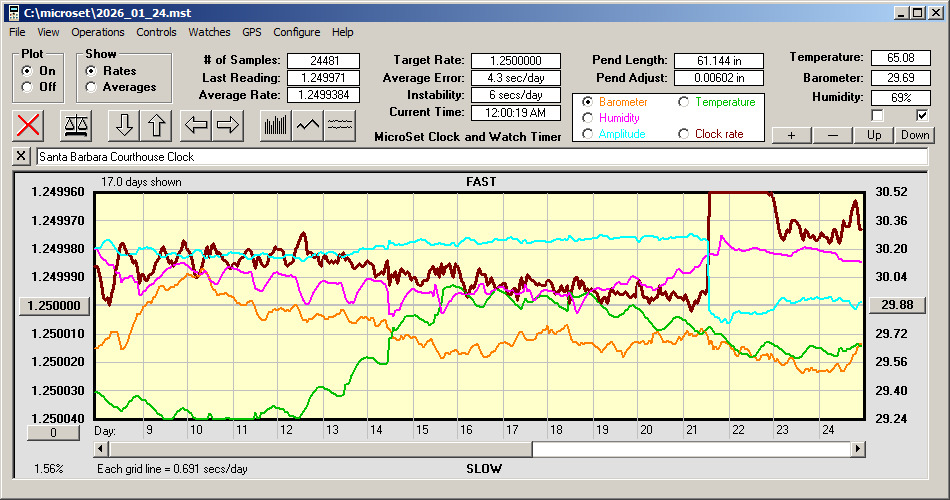Click the up arrow toolbar button
Viewport: 950px width, 500px height.
click(x=156, y=125)
